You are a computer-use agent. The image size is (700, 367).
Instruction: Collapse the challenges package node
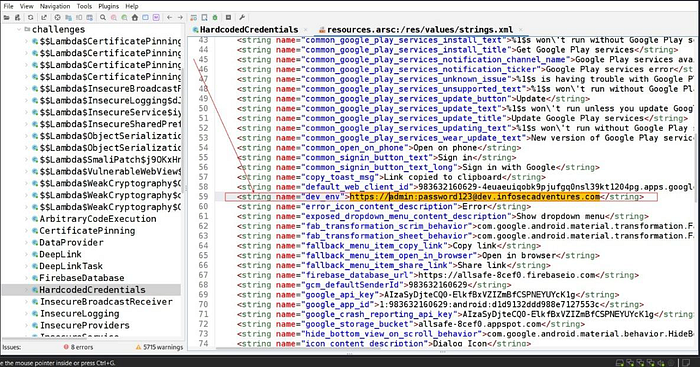19,29
